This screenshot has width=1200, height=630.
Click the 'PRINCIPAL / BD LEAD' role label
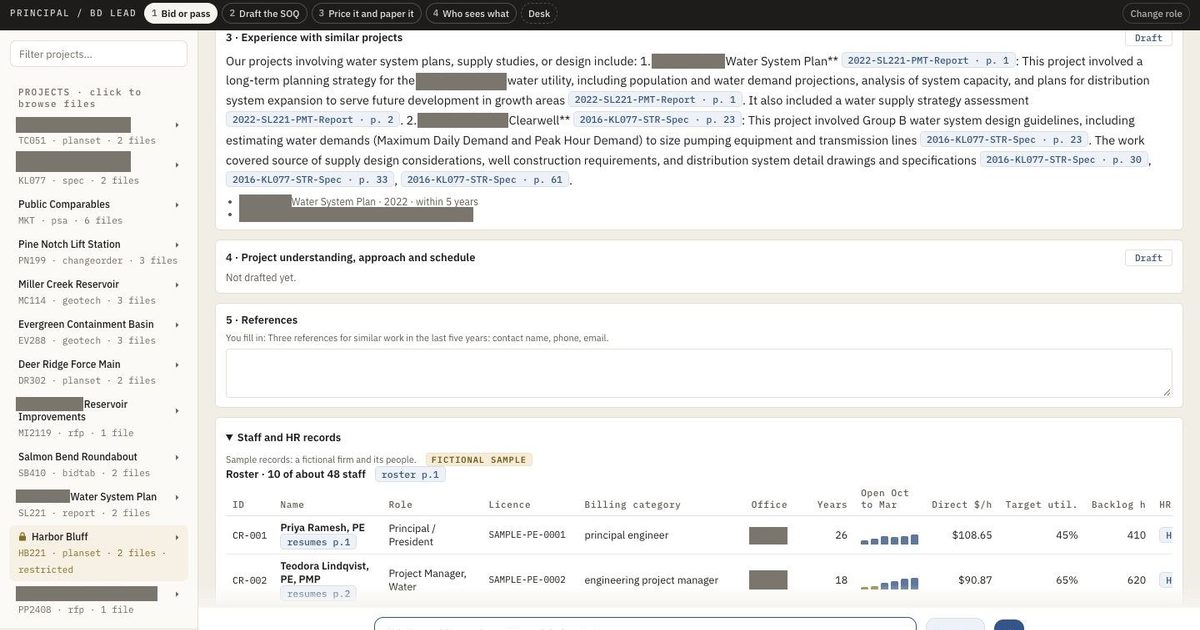click(71, 13)
